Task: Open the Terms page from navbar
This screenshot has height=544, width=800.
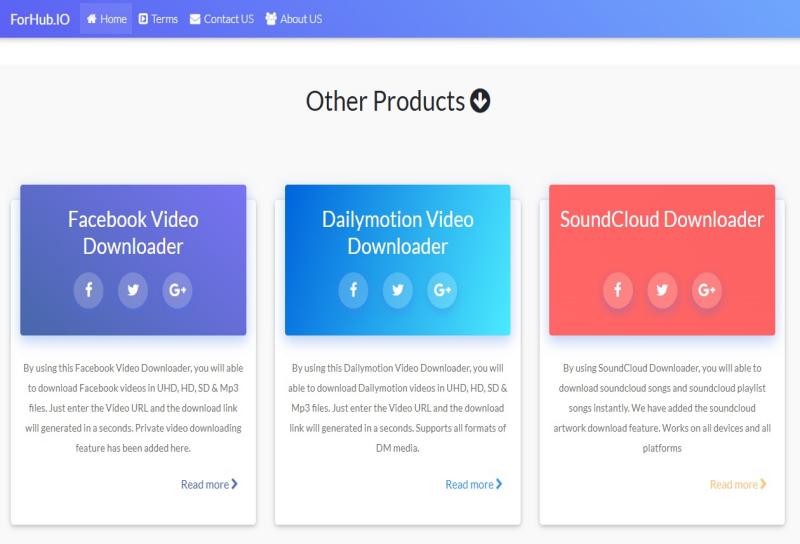Action: [x=158, y=19]
